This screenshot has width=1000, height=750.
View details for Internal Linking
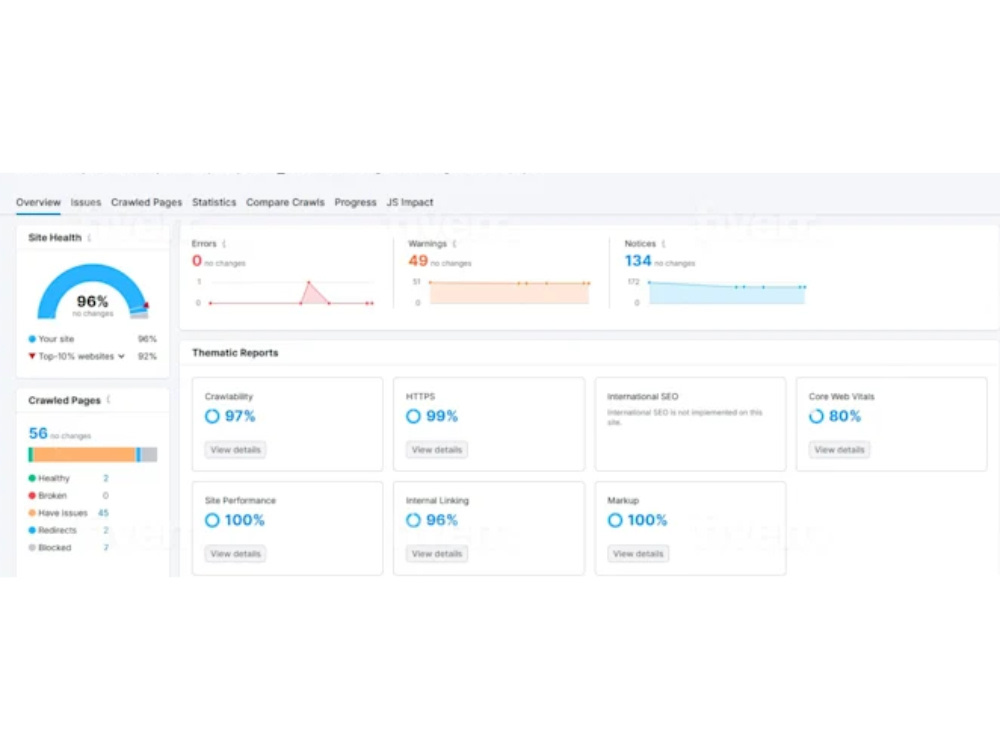(437, 554)
